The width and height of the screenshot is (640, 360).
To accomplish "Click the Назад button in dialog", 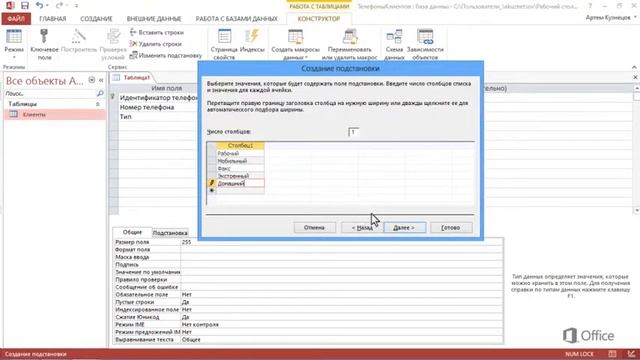I will tap(362, 227).
